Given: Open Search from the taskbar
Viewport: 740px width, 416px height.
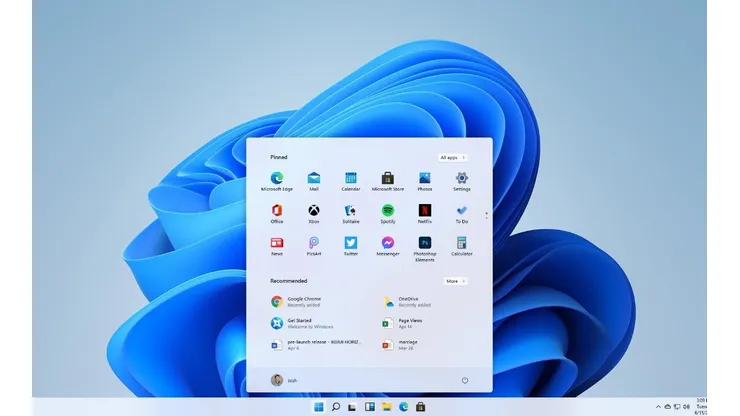Looking at the screenshot, I should point(336,407).
